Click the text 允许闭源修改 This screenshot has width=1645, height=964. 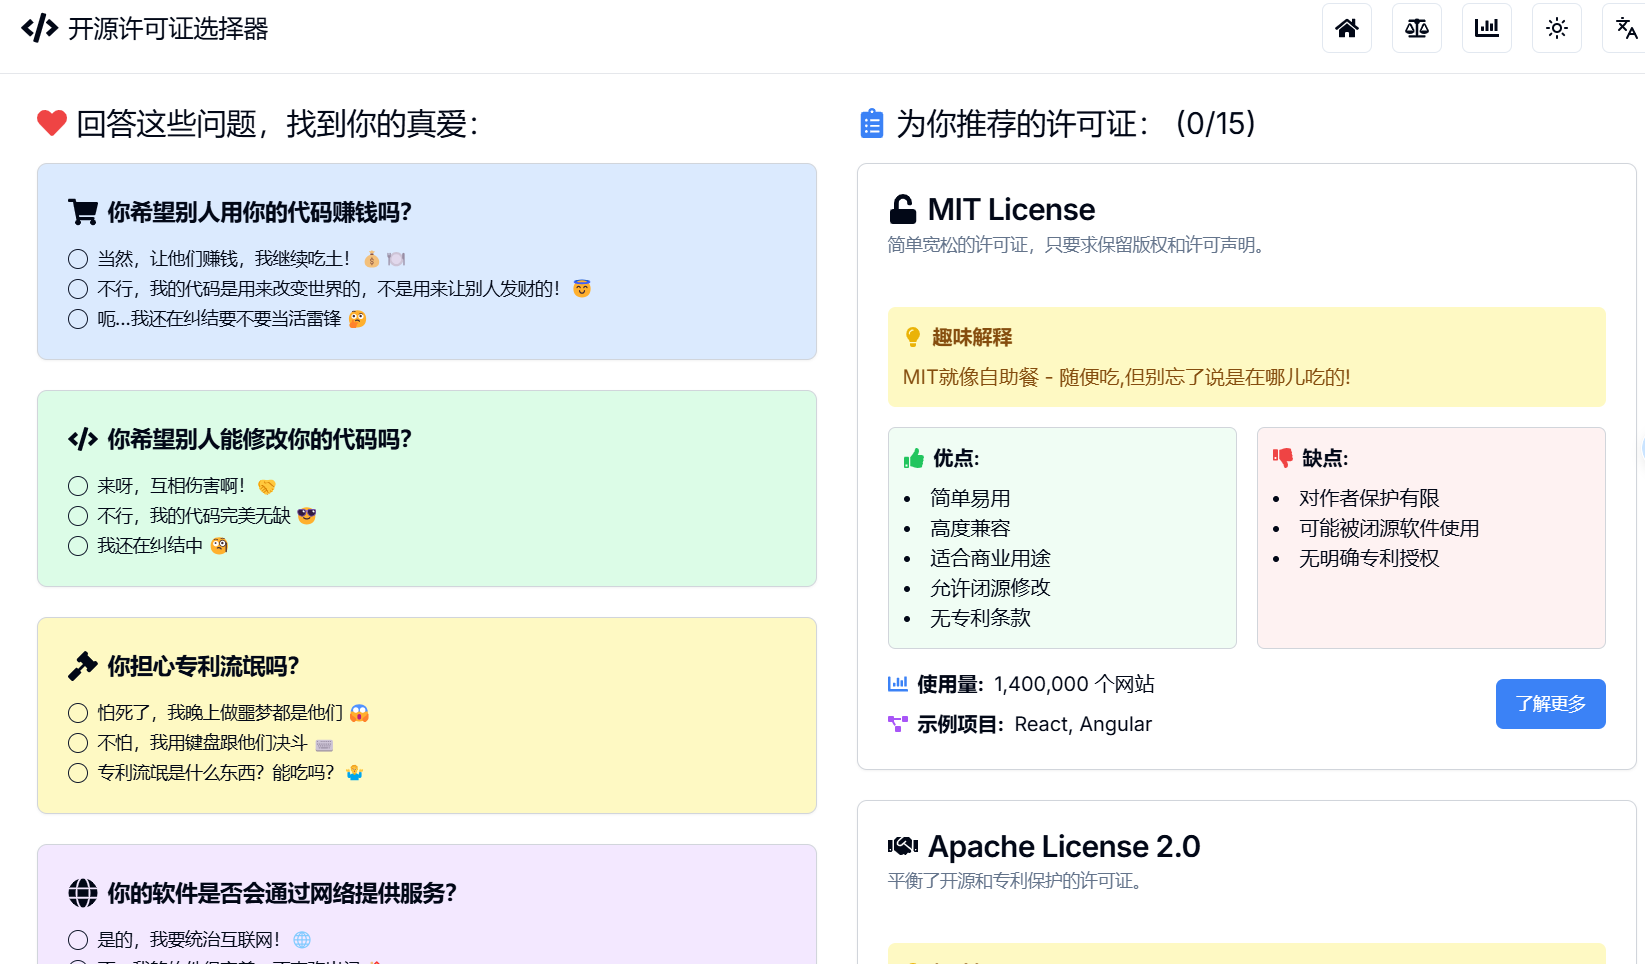990,588
